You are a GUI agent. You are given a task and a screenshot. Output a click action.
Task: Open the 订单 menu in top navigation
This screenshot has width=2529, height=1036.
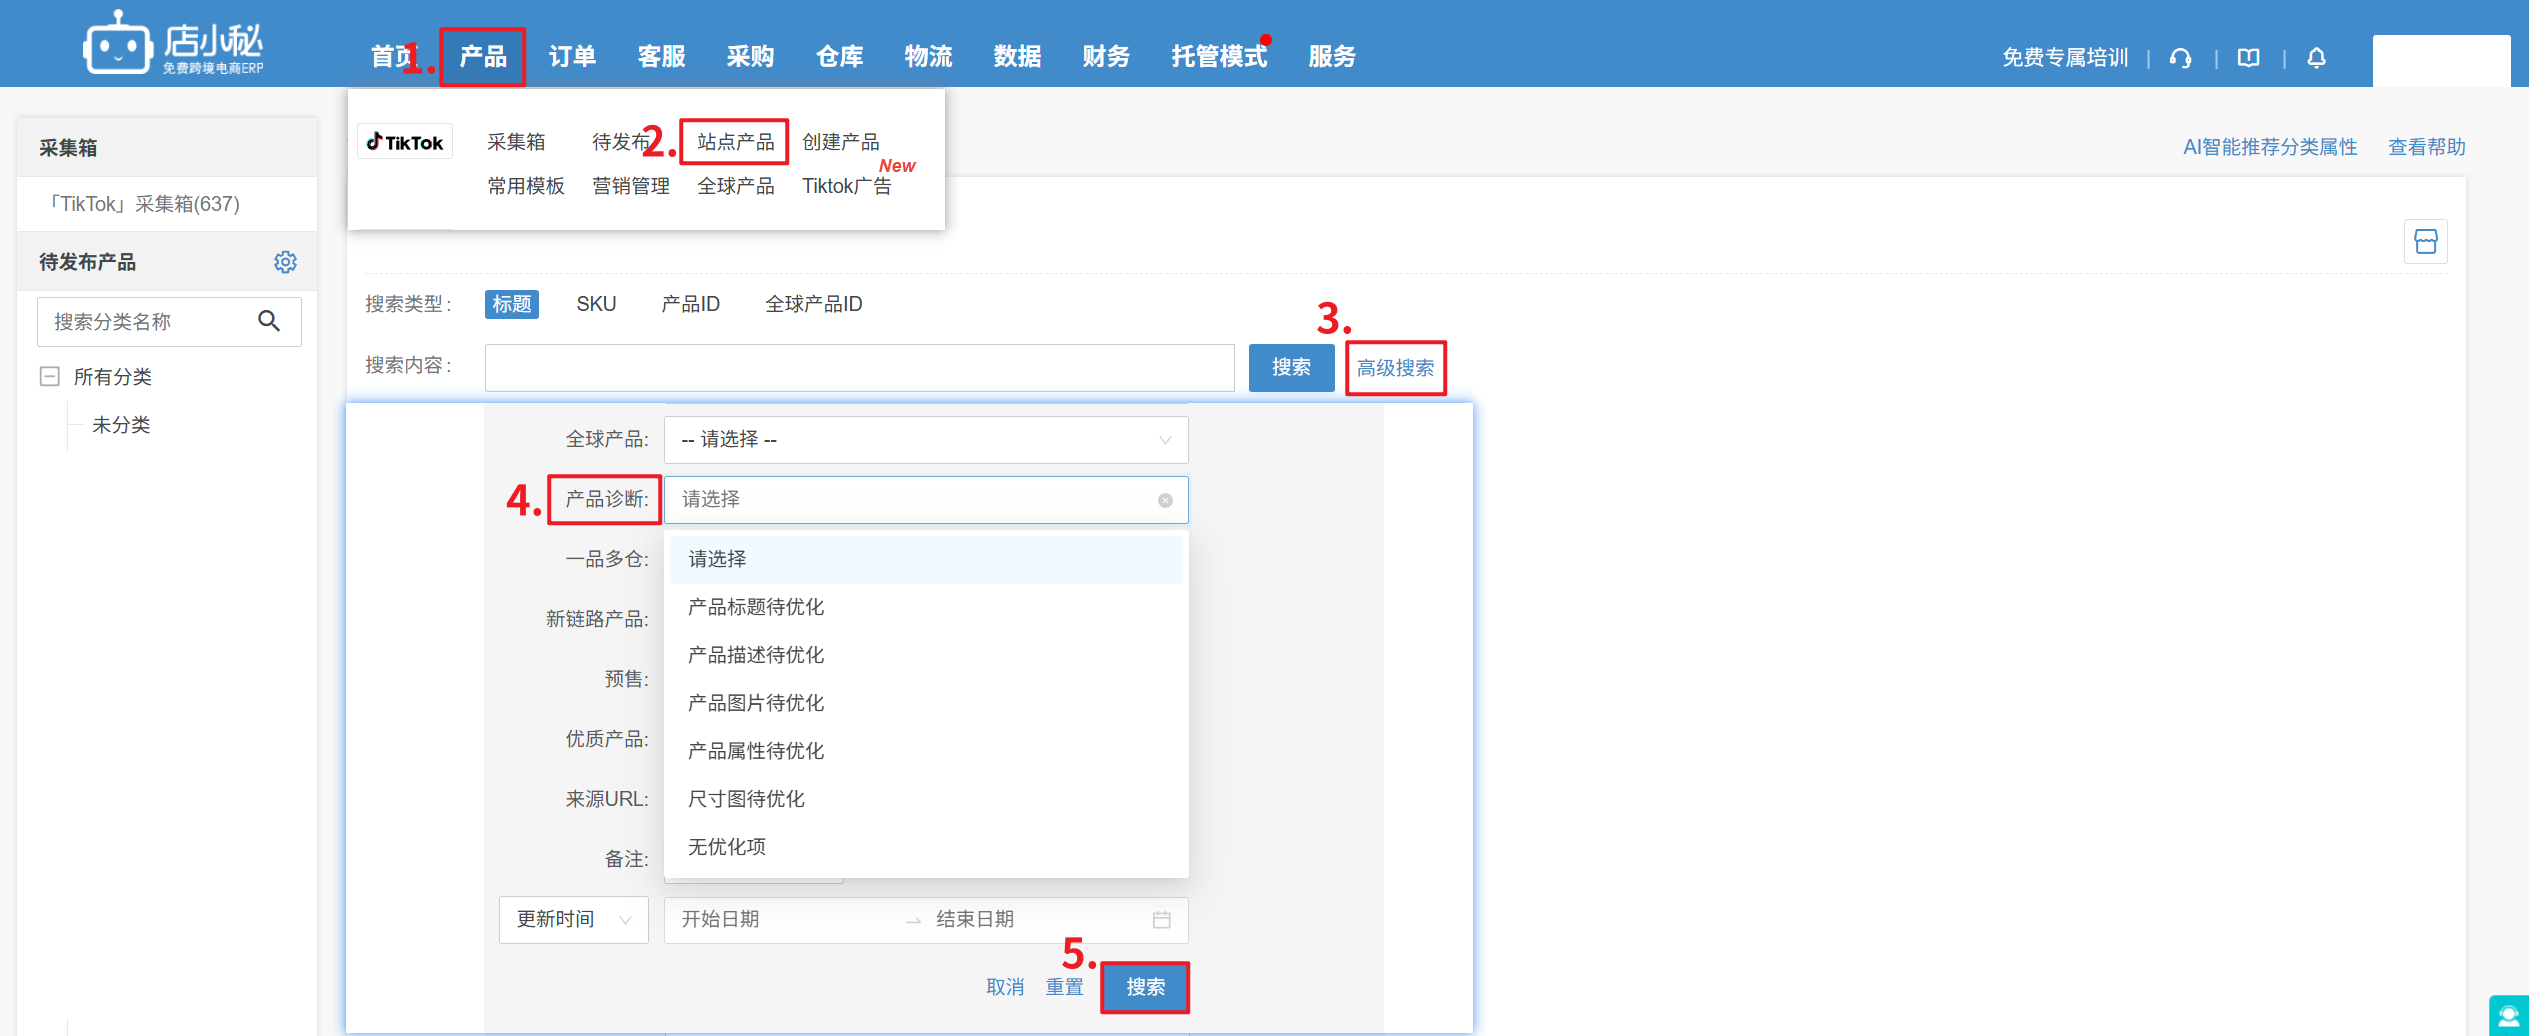click(x=572, y=57)
